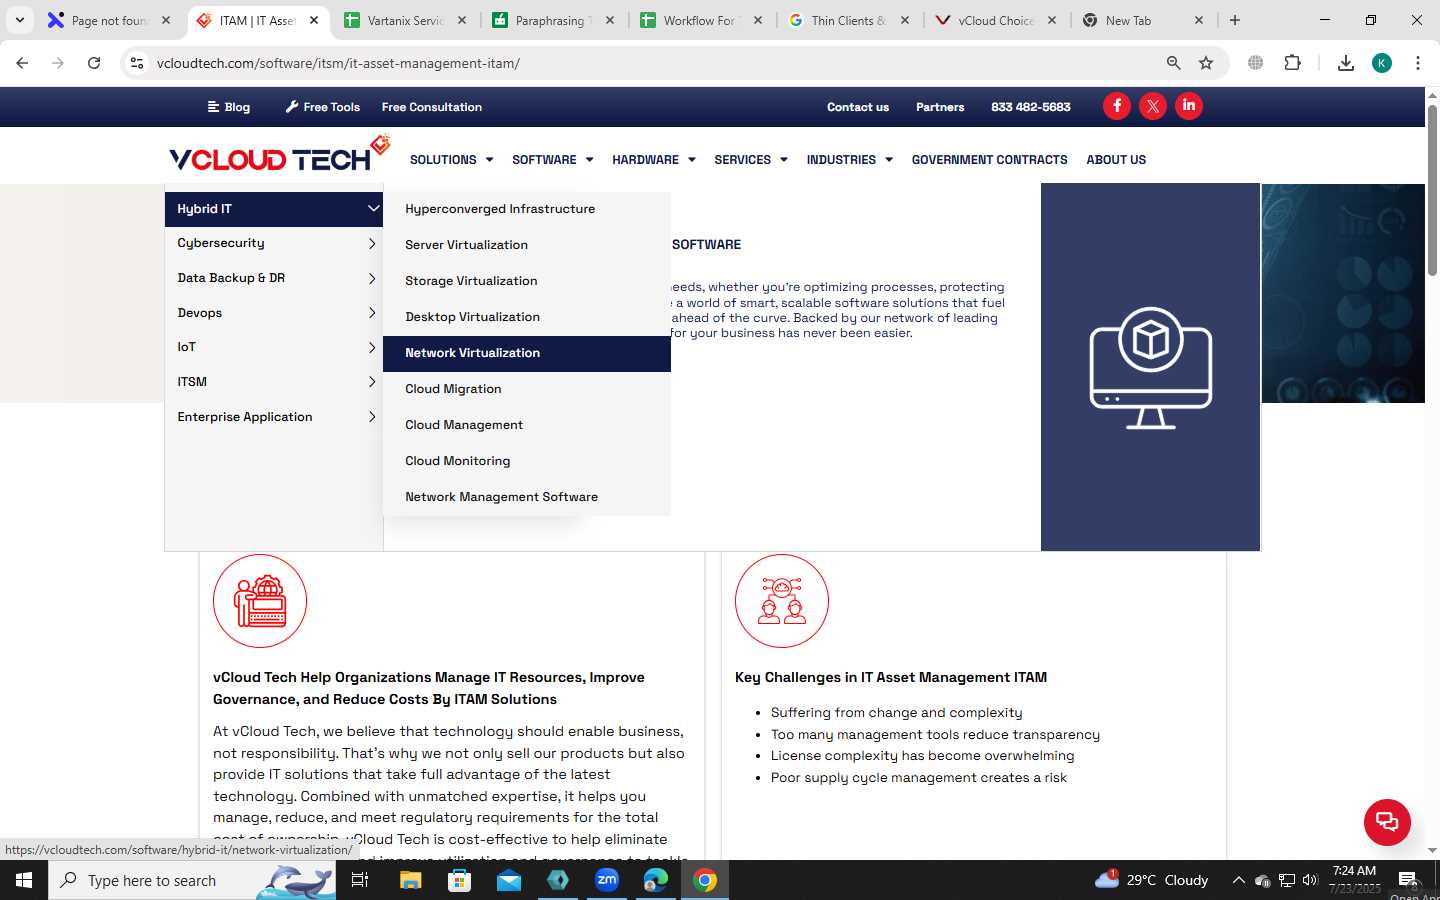1440x900 pixels.
Task: Open File Explorer from the taskbar
Action: 410,880
